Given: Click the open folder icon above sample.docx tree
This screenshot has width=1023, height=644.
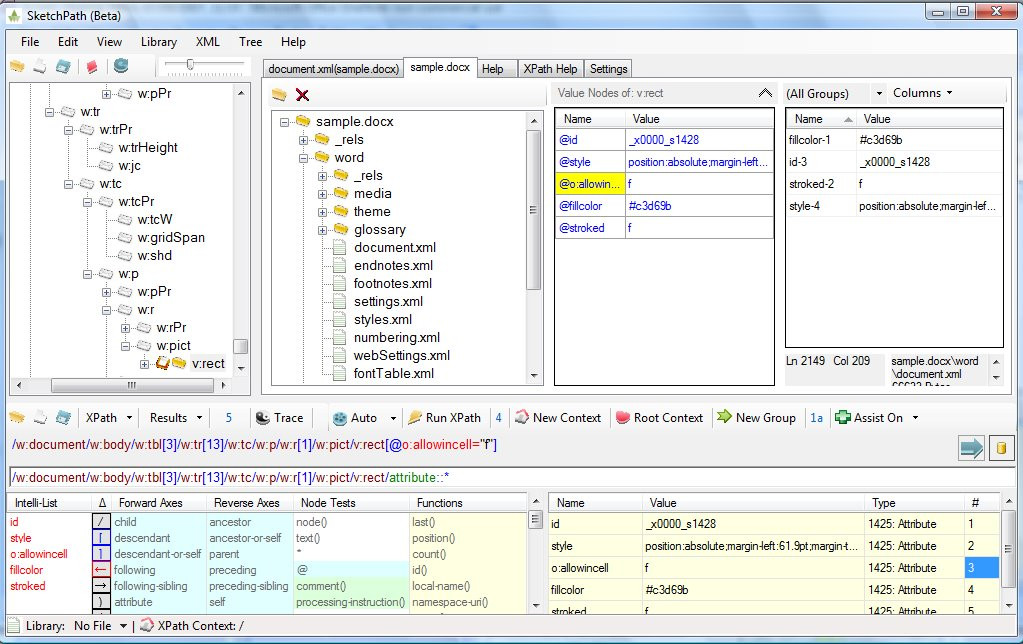Looking at the screenshot, I should click(x=279, y=95).
